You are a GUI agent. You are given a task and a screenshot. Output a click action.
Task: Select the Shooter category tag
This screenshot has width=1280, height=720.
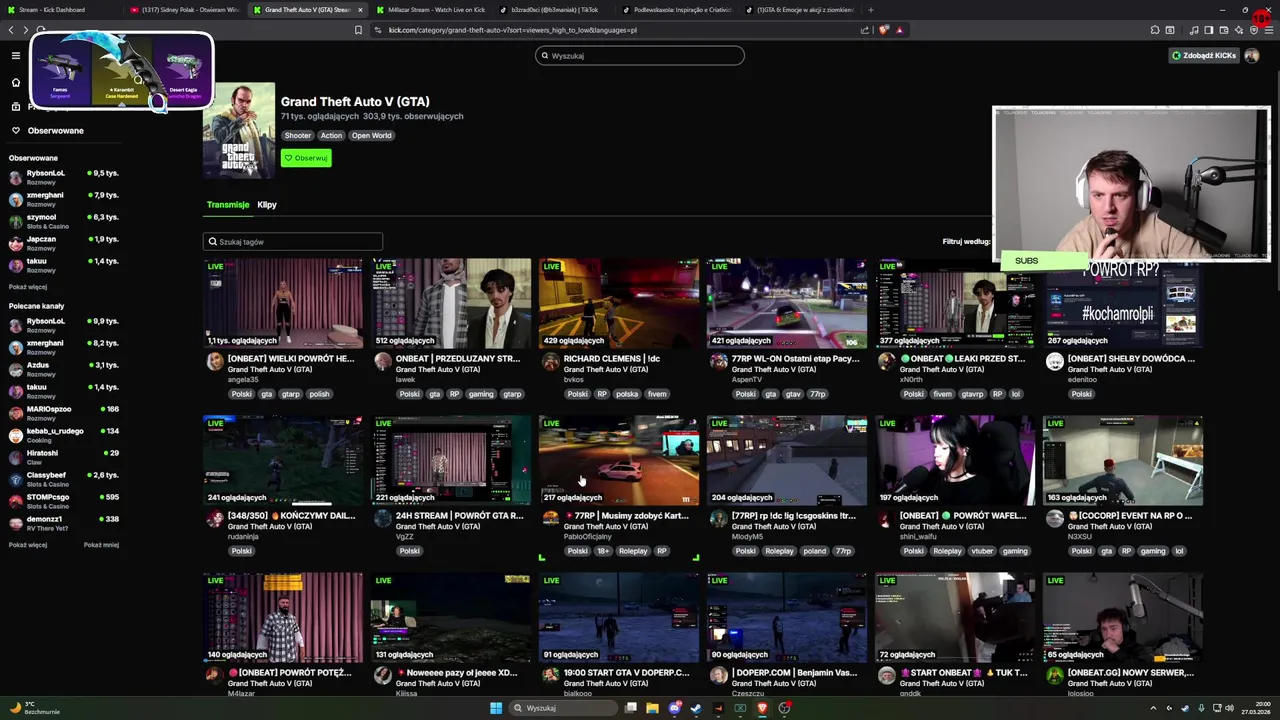point(298,136)
